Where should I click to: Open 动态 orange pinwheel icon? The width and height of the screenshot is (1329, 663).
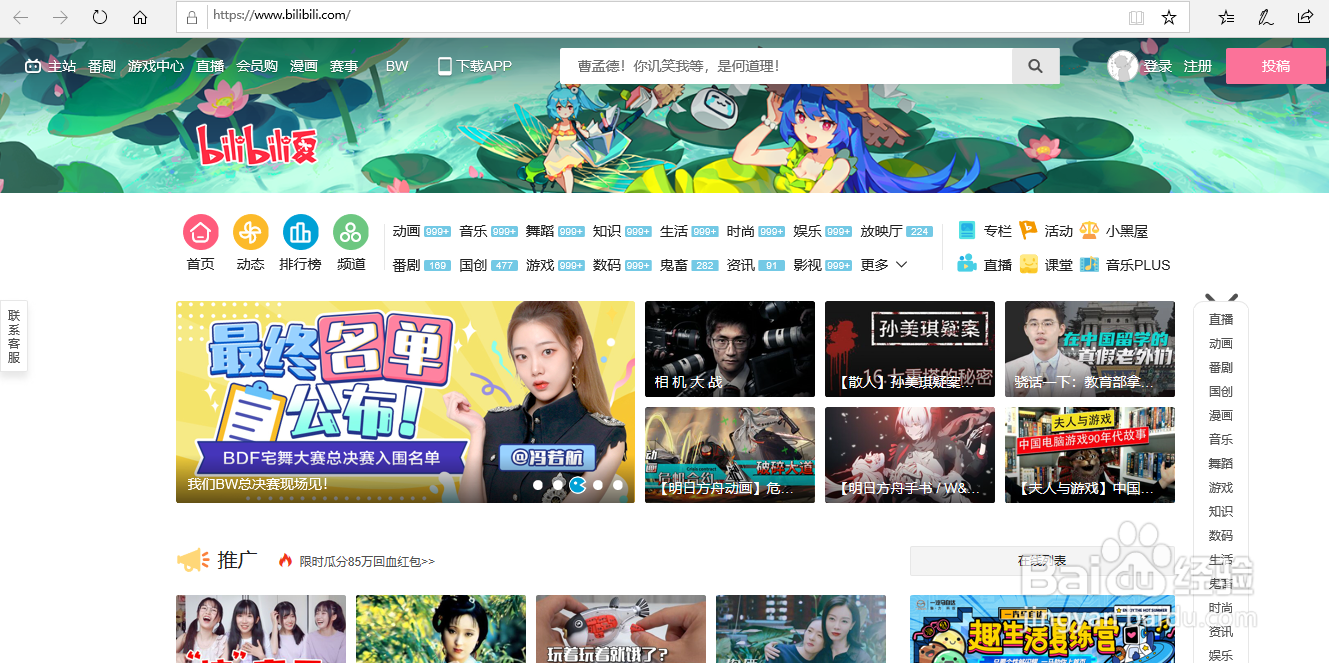pyautogui.click(x=251, y=232)
